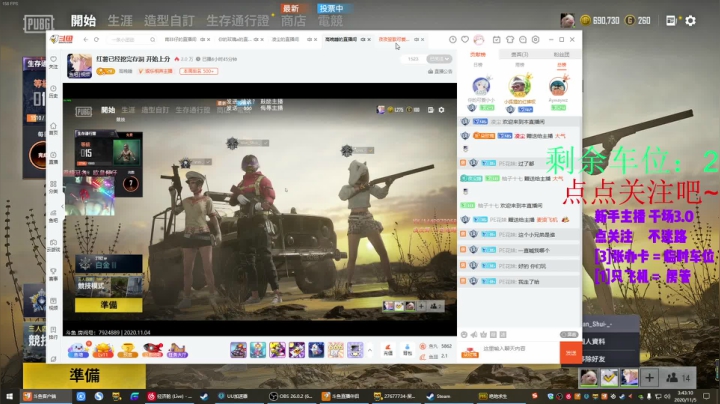Add squad member with plus button in PUBG lobby
The width and height of the screenshot is (720, 404).
[x=649, y=377]
